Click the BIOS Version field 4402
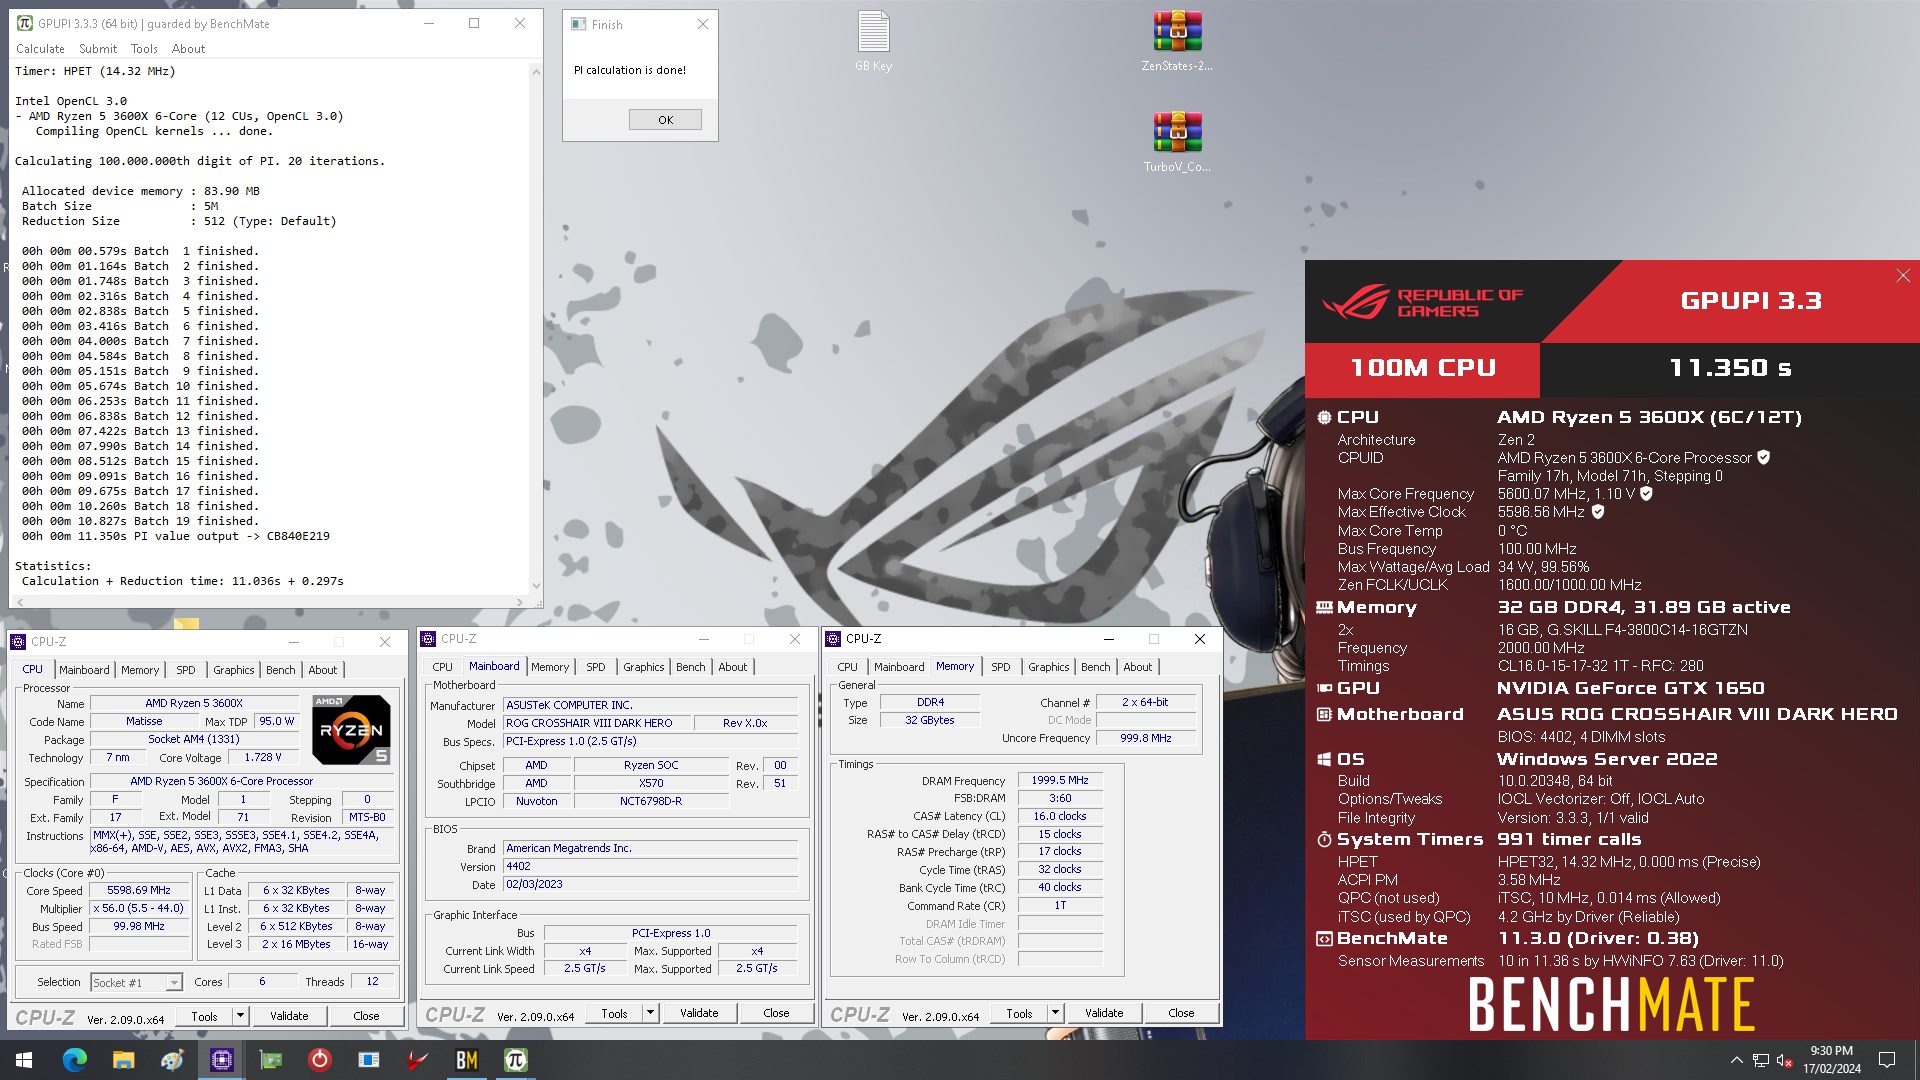 (x=651, y=866)
